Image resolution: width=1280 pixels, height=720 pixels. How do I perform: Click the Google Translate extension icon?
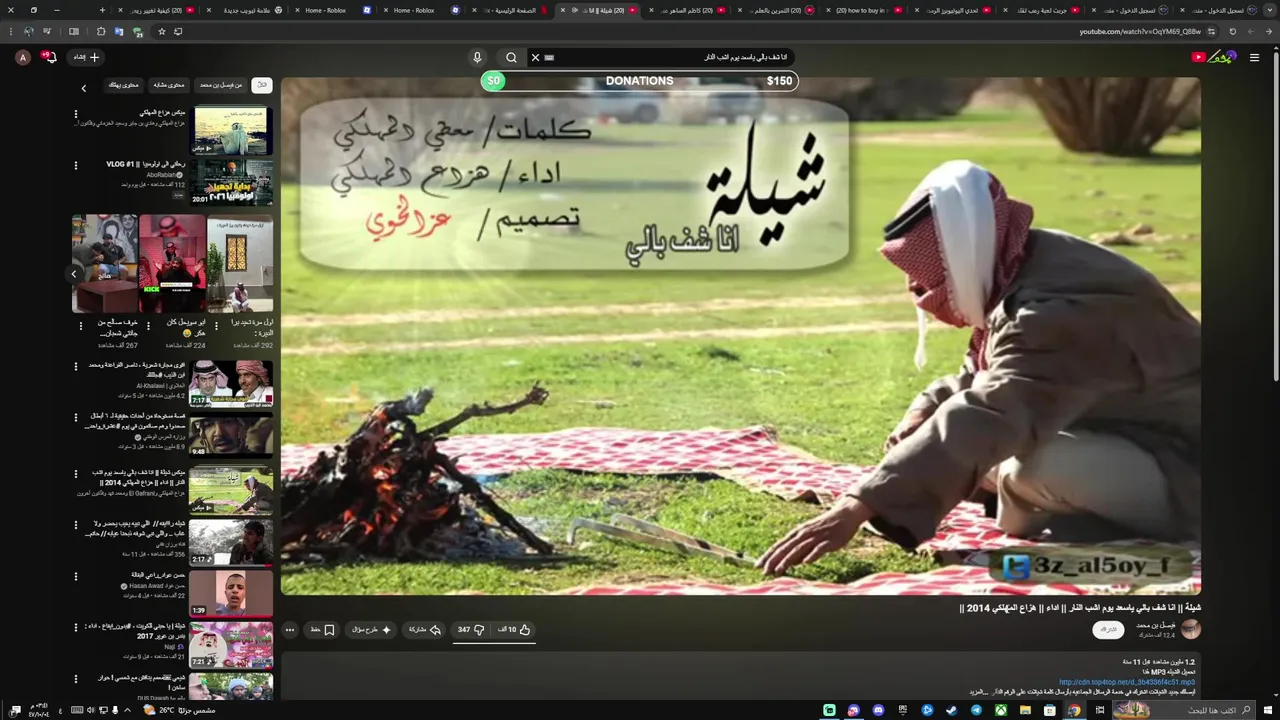119,31
